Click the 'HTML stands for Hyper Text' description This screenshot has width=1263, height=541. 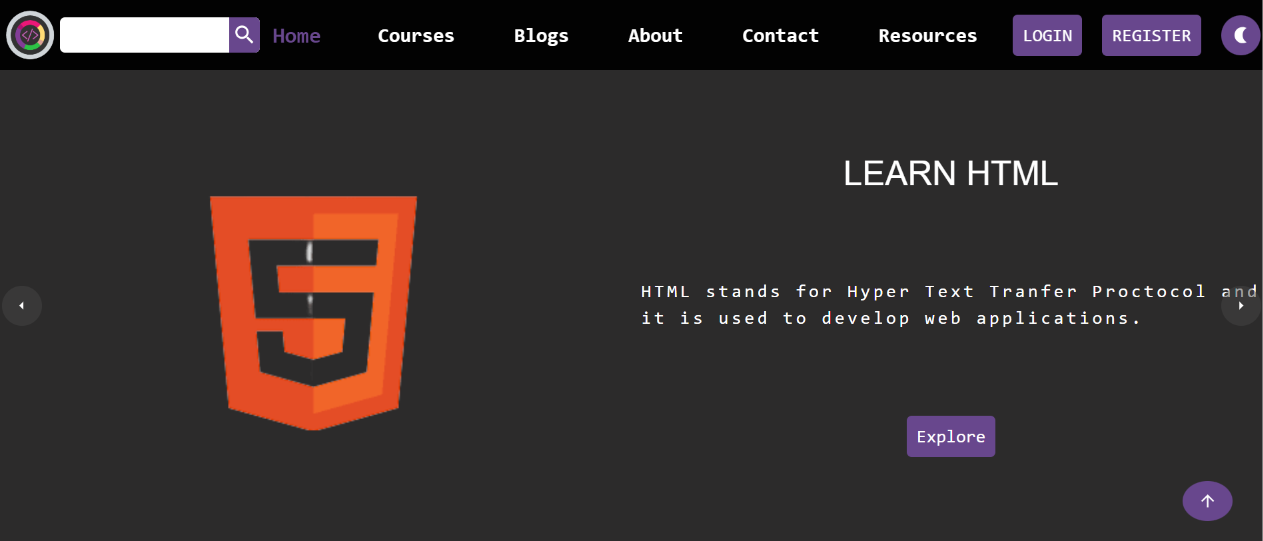click(950, 305)
